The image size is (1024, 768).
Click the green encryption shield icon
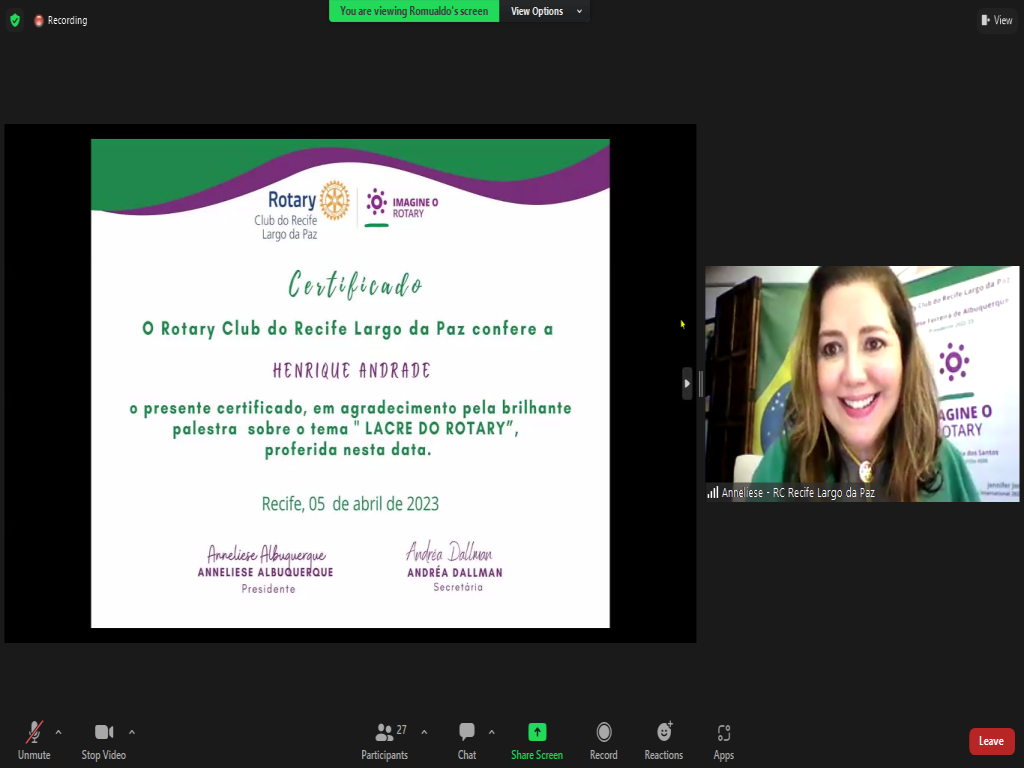pos(14,20)
